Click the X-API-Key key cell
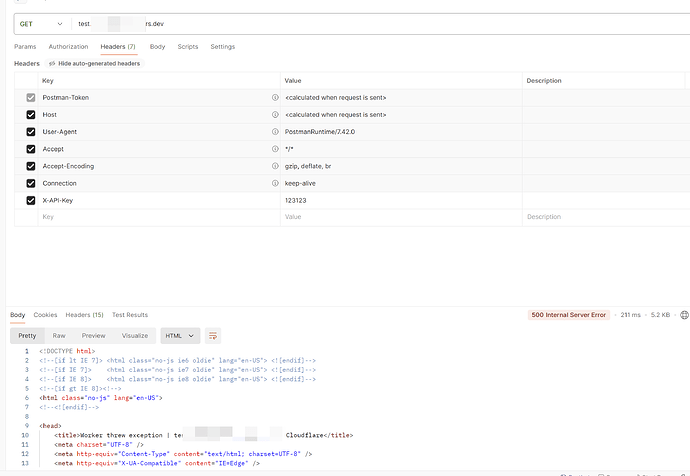This screenshot has height=476, width=690. 159,201
